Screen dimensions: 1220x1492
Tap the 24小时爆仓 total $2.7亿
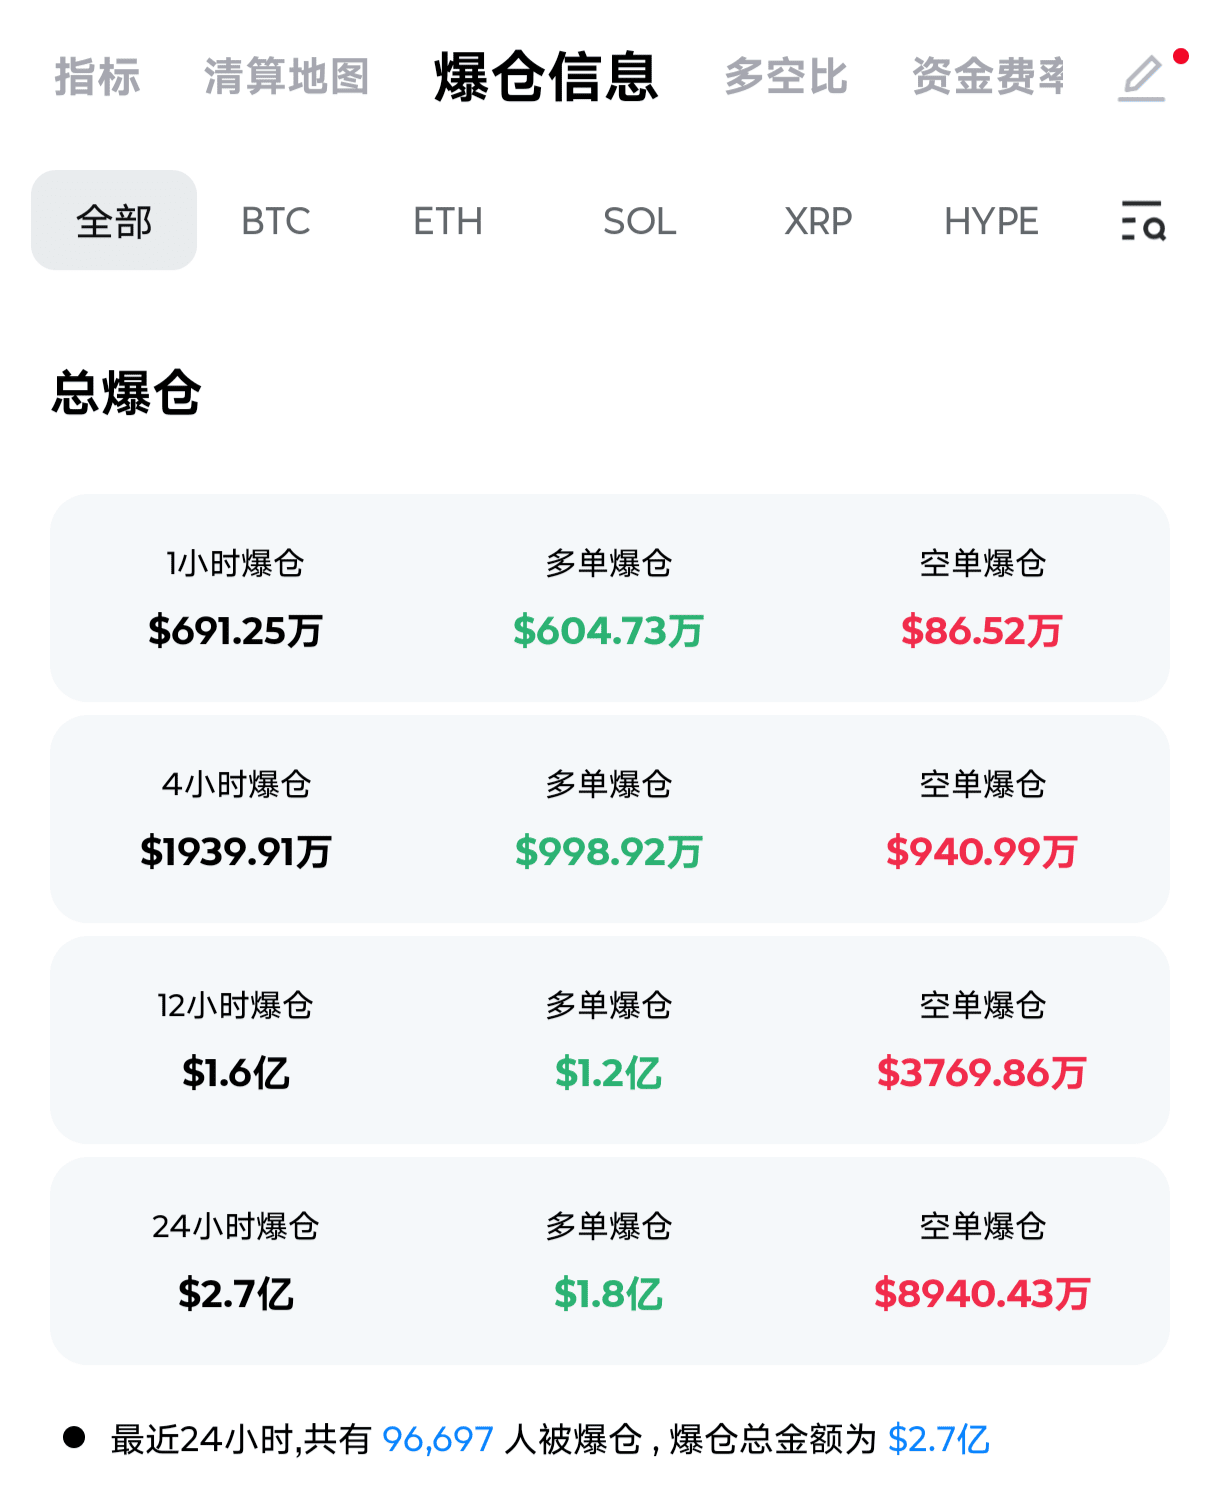click(235, 1294)
